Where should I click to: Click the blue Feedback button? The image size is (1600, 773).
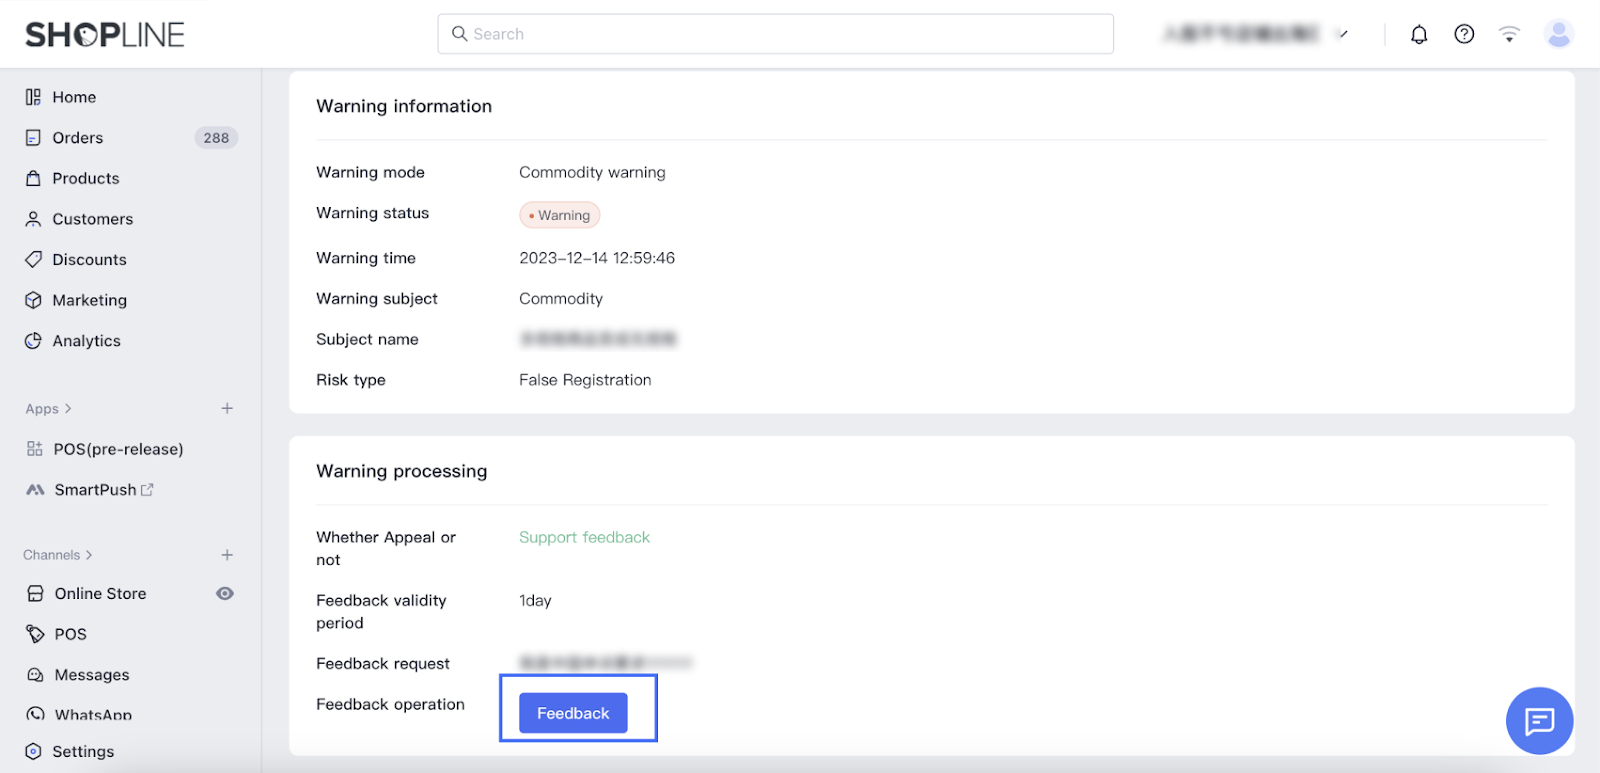[573, 713]
